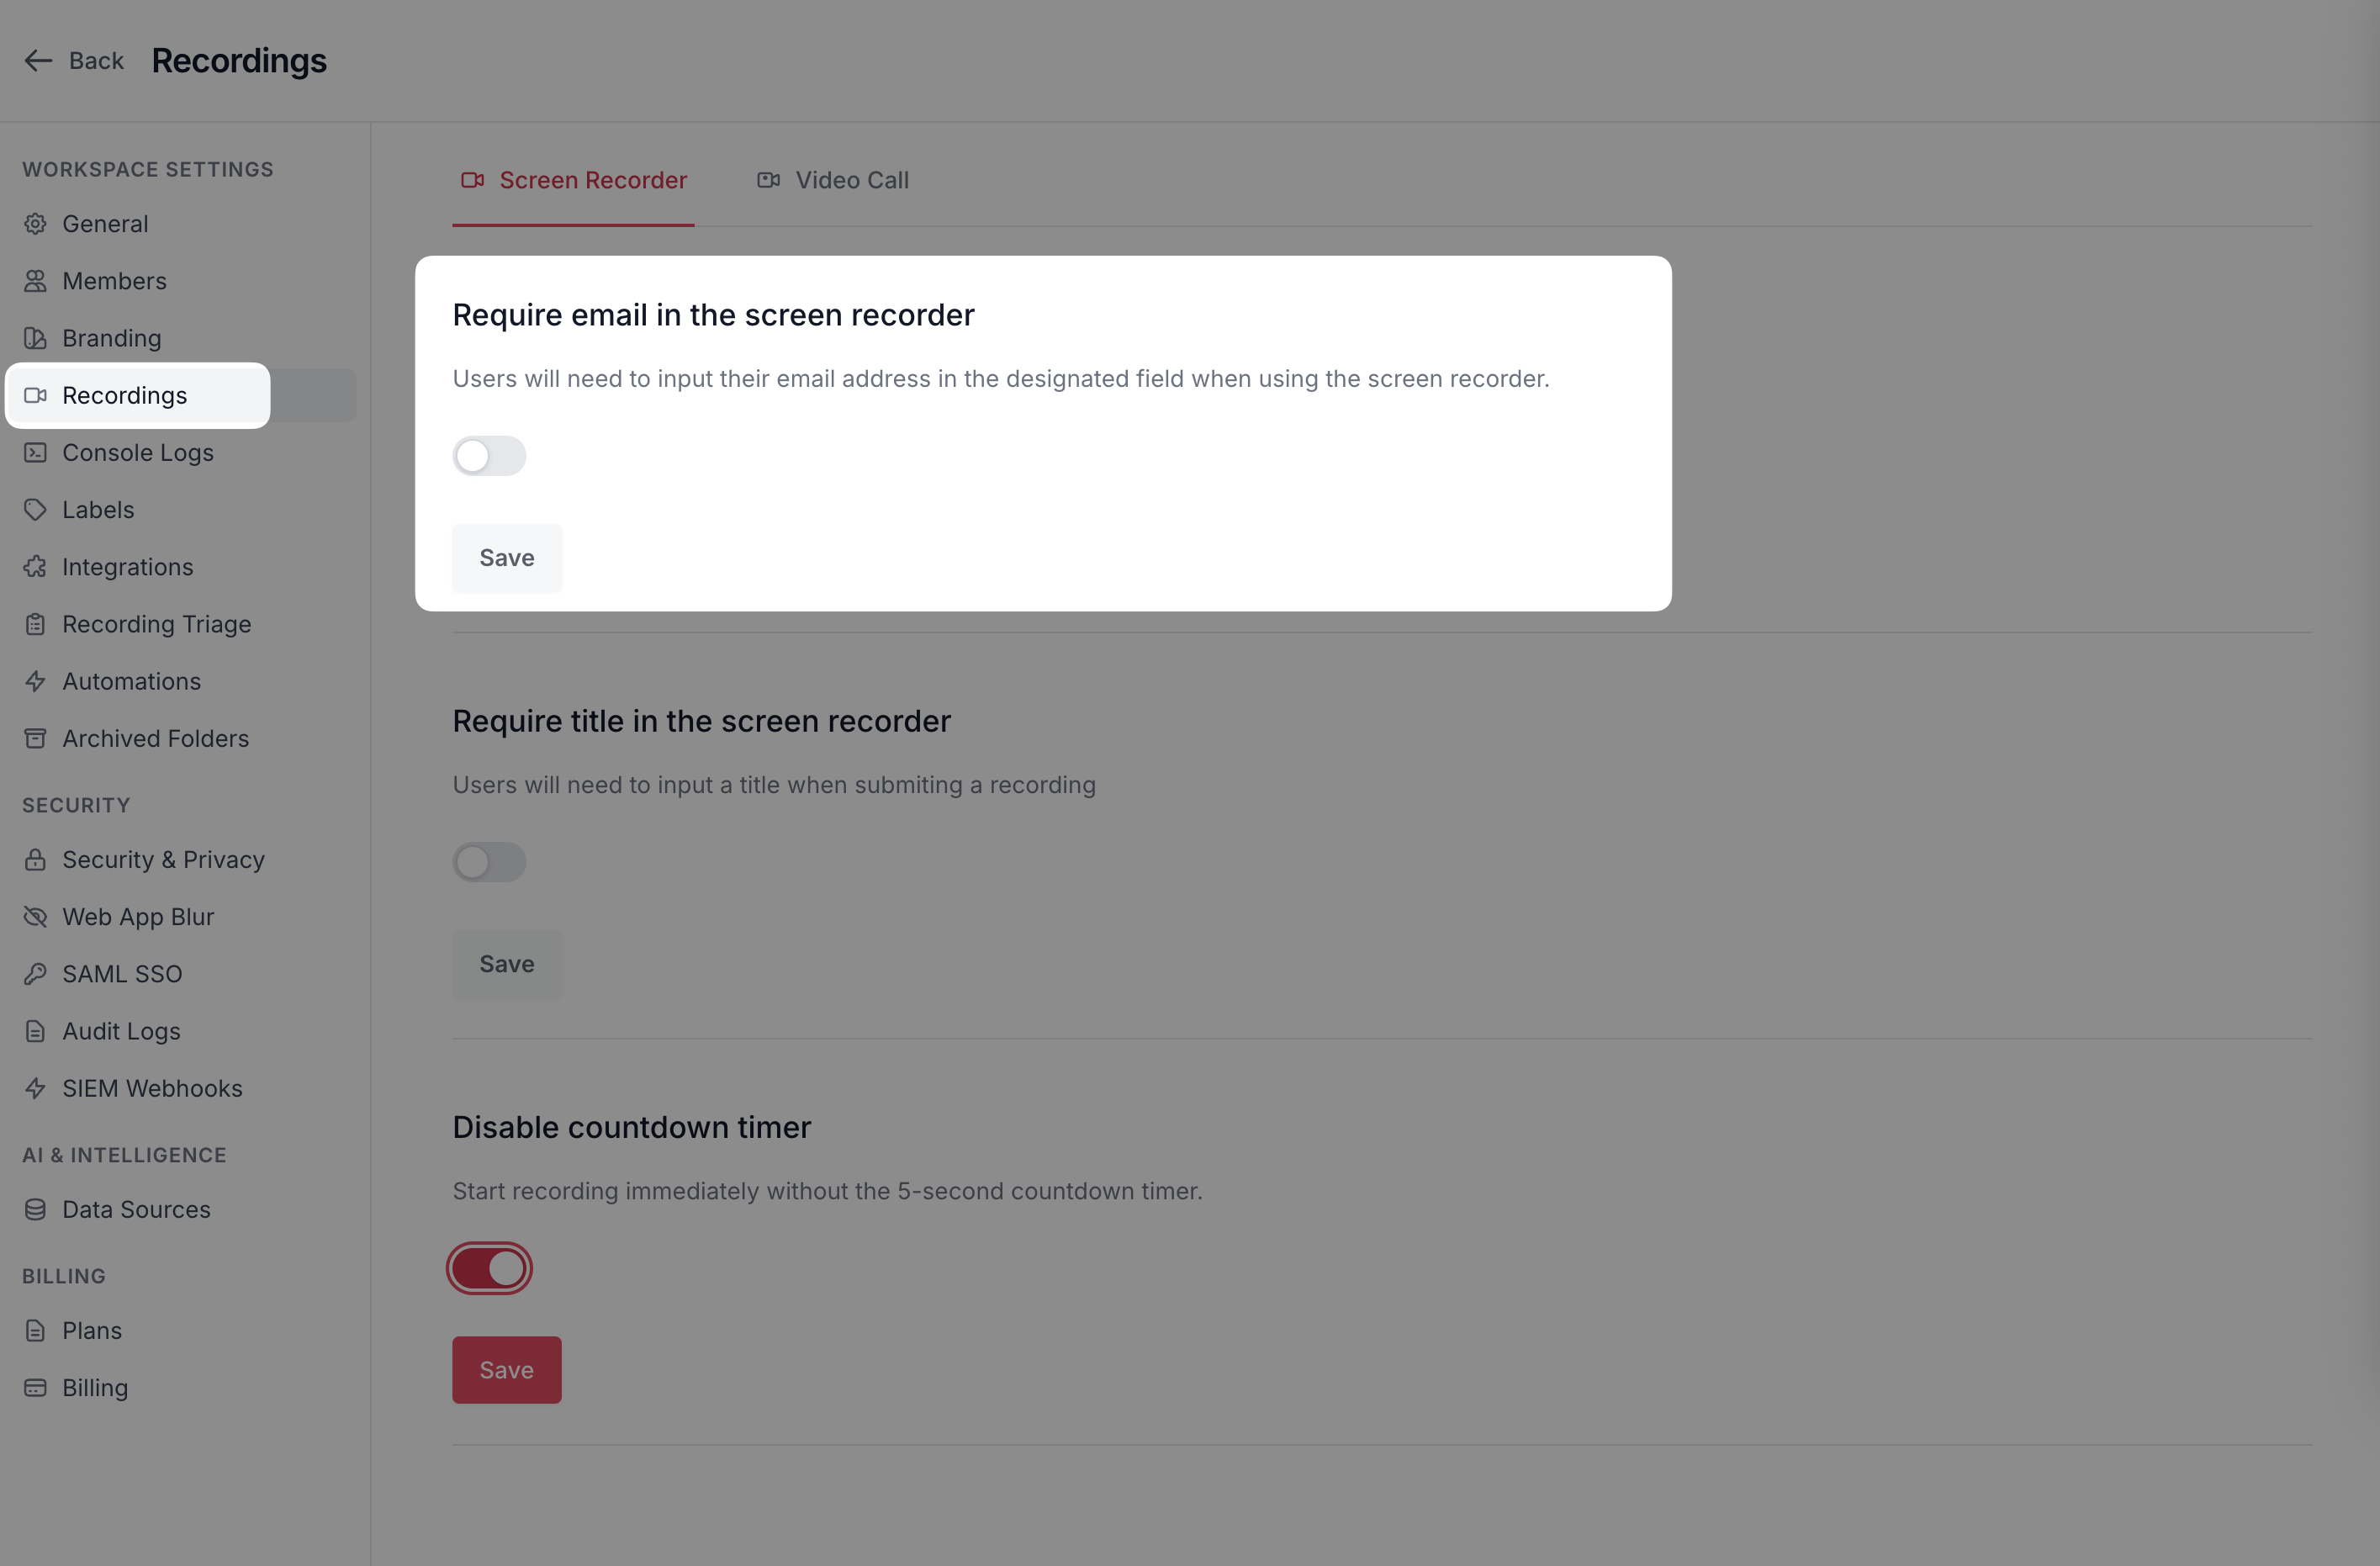
Task: Switch to the Video Call tab
Action: pos(832,181)
